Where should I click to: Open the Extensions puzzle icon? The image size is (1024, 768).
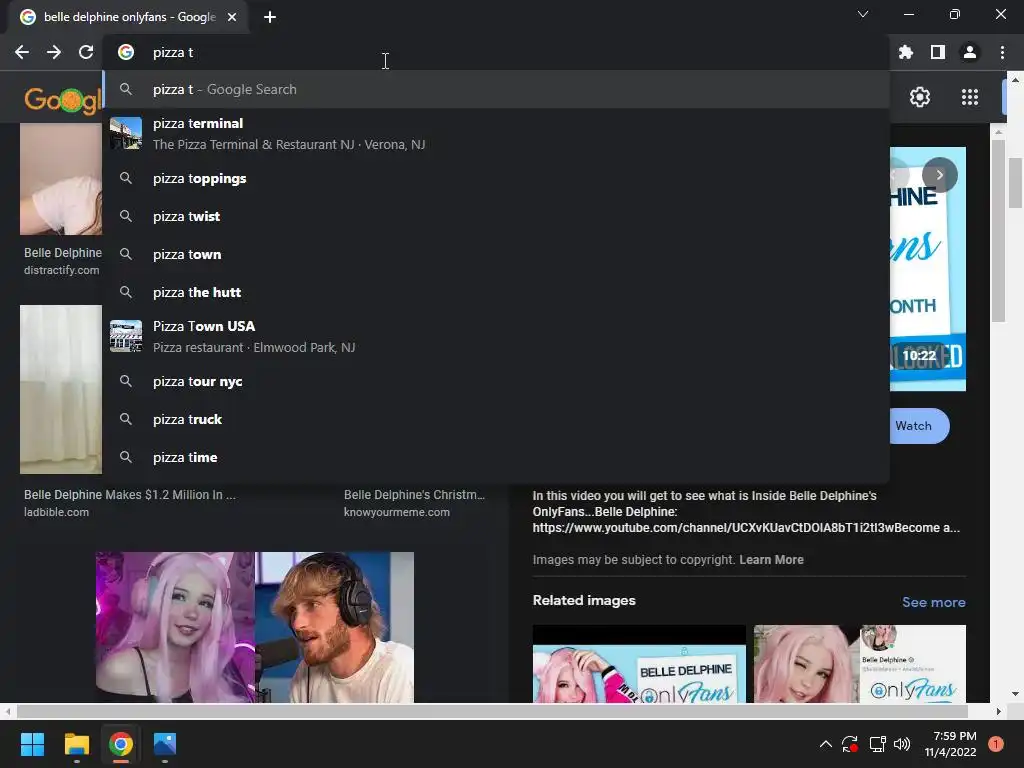pyautogui.click(x=905, y=52)
